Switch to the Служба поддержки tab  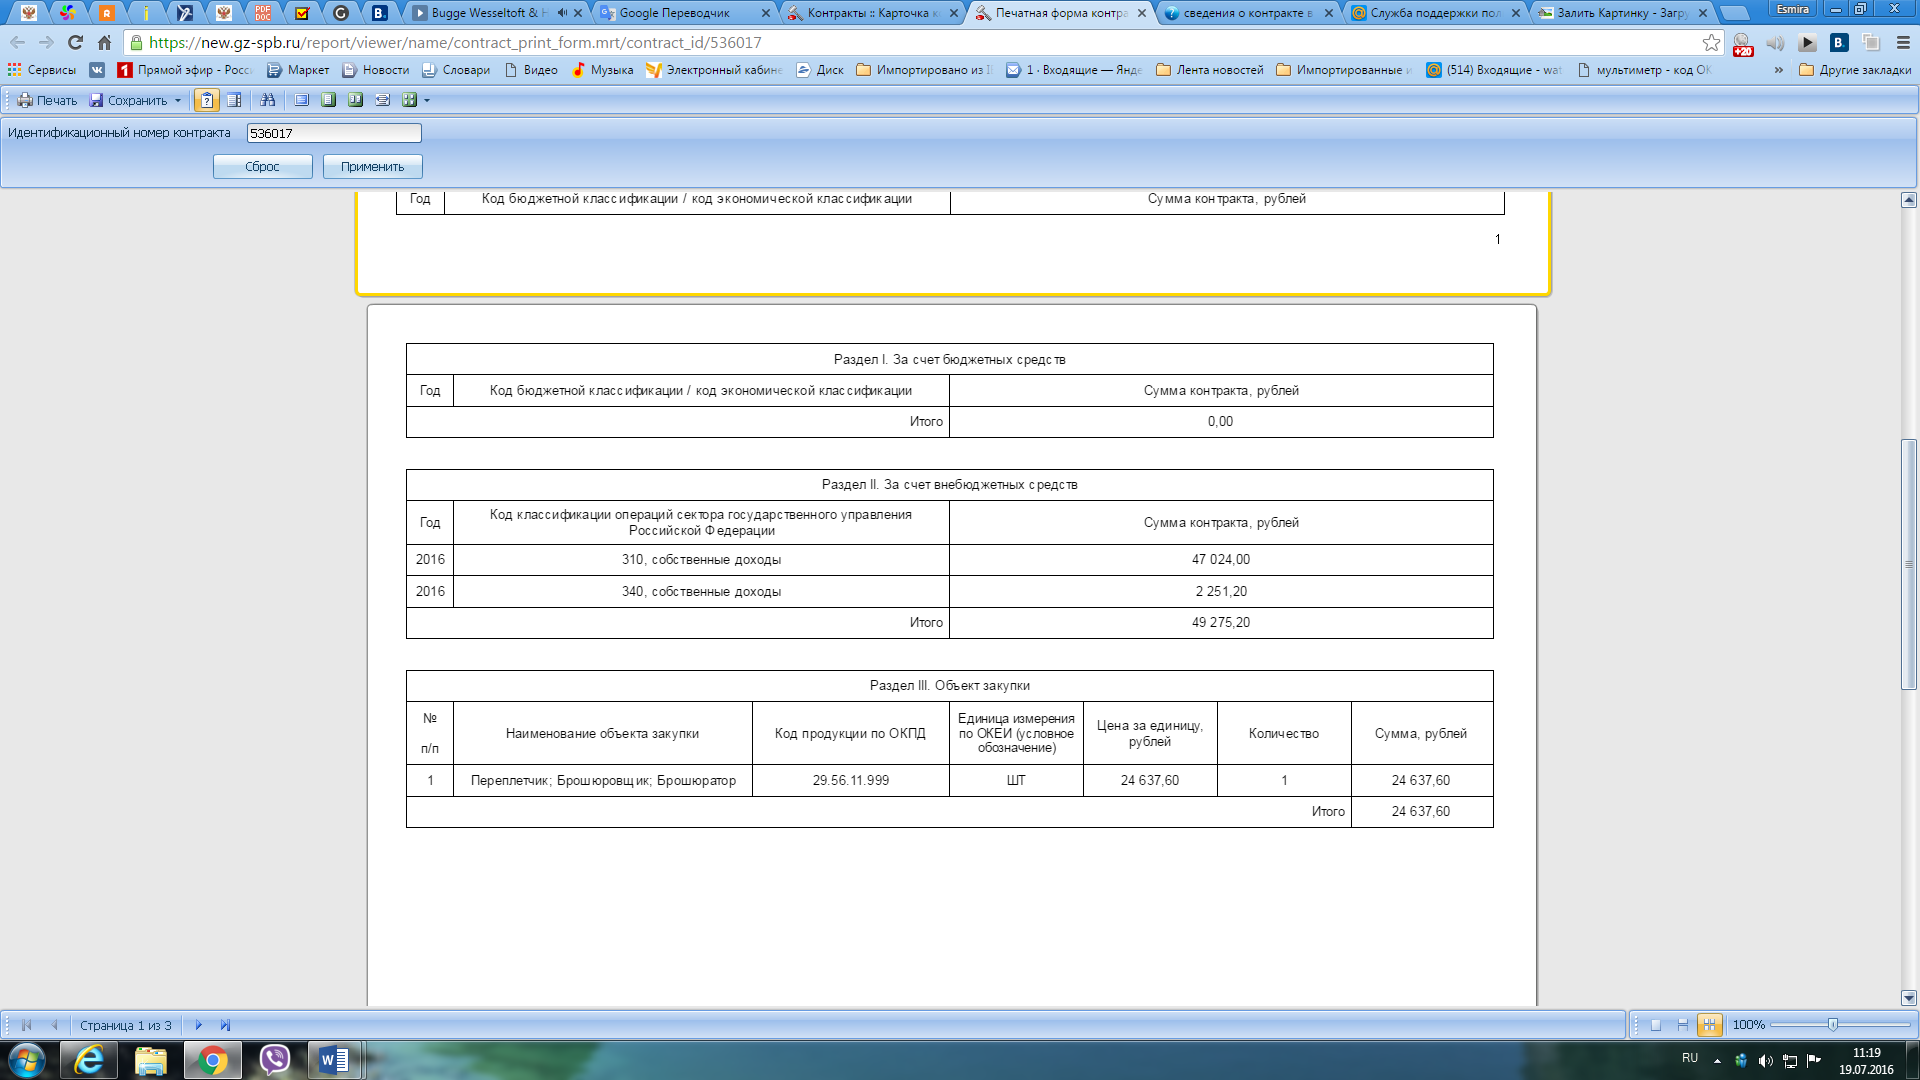coord(1434,13)
